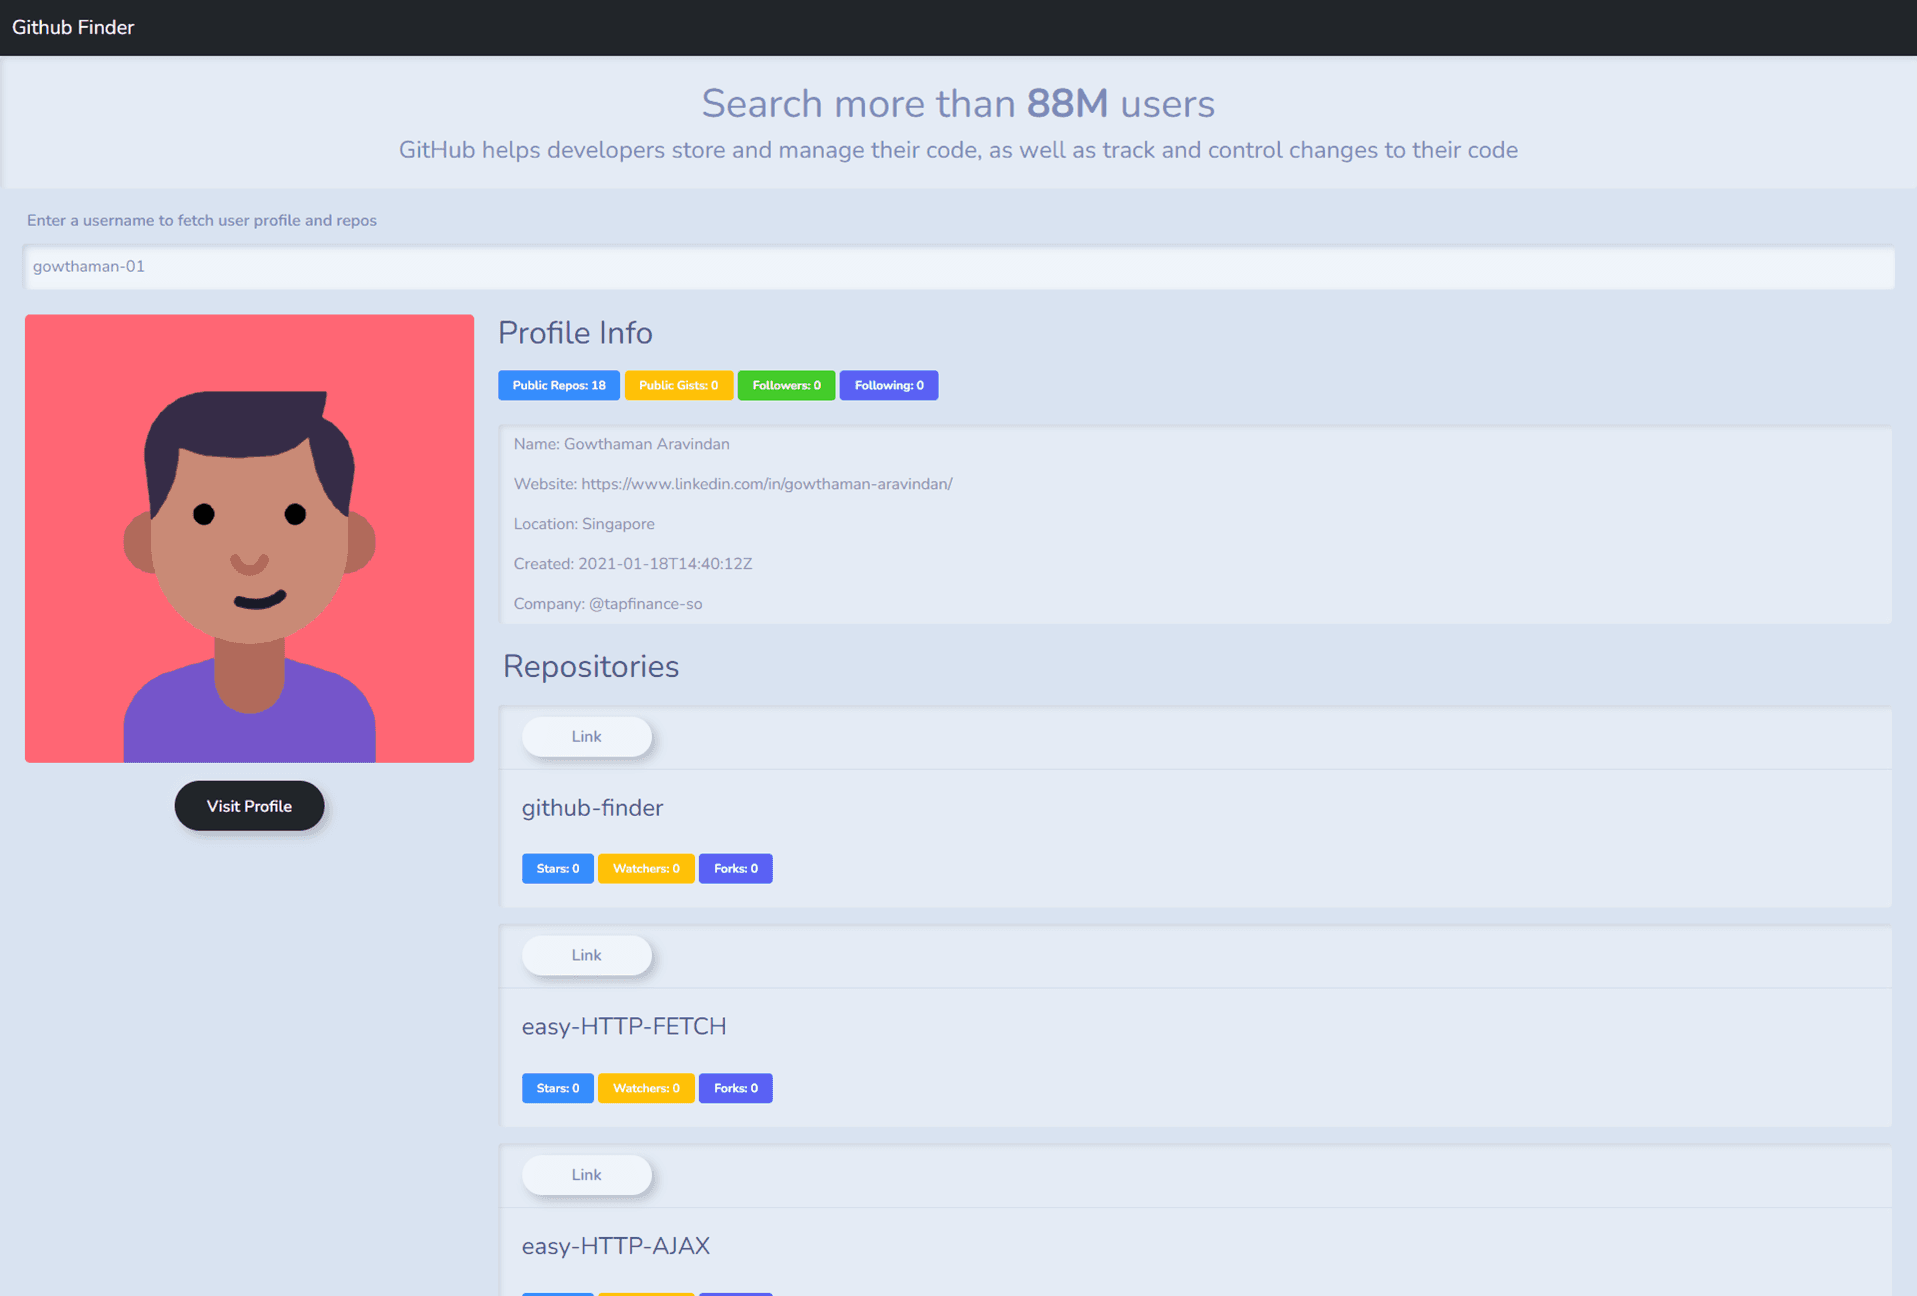
Task: Click Forks: 0 badge under github-finder
Action: click(x=736, y=869)
